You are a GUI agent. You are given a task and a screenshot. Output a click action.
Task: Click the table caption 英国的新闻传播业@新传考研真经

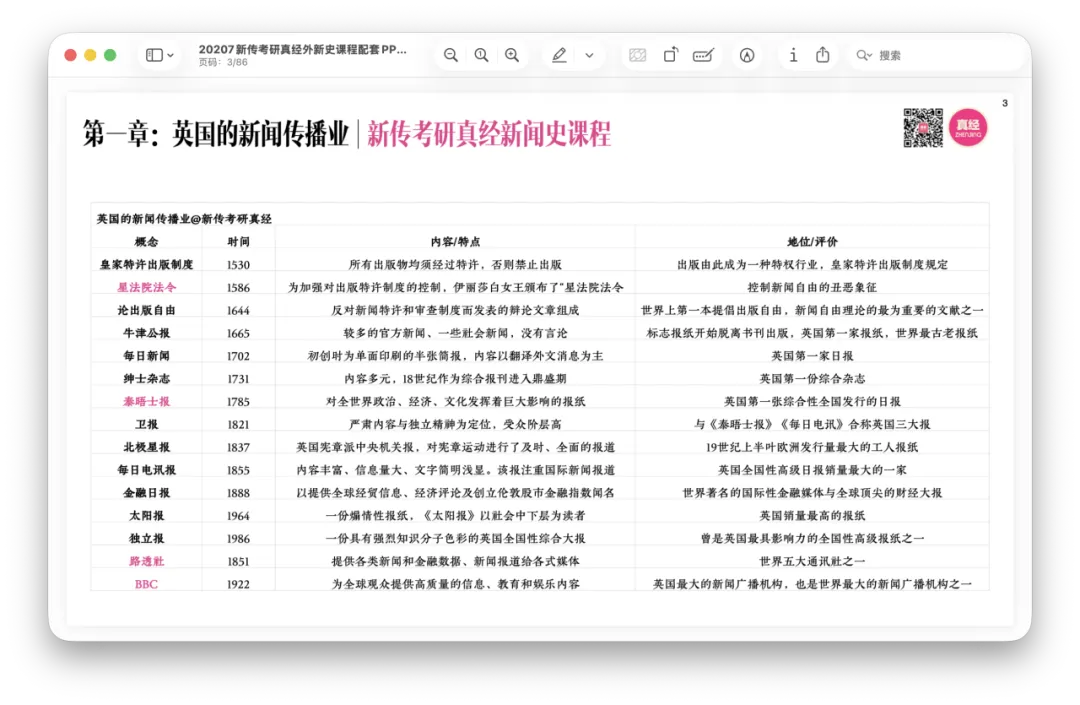coord(184,219)
